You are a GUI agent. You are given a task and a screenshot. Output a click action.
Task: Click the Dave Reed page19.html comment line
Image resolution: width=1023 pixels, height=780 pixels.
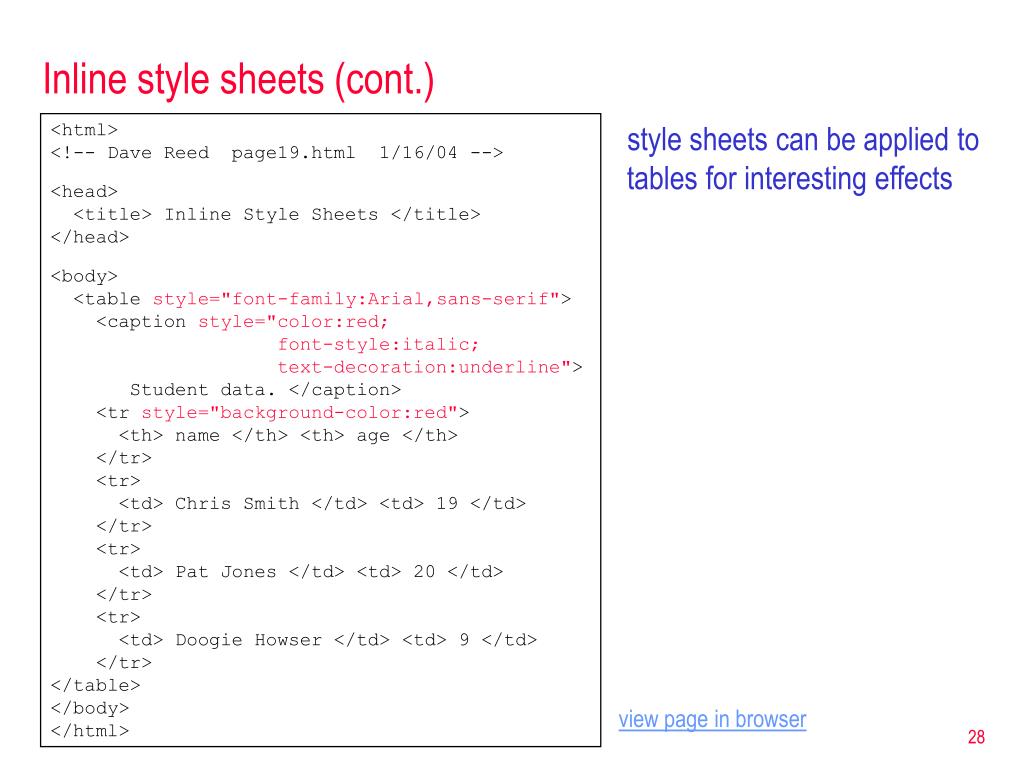click(277, 153)
